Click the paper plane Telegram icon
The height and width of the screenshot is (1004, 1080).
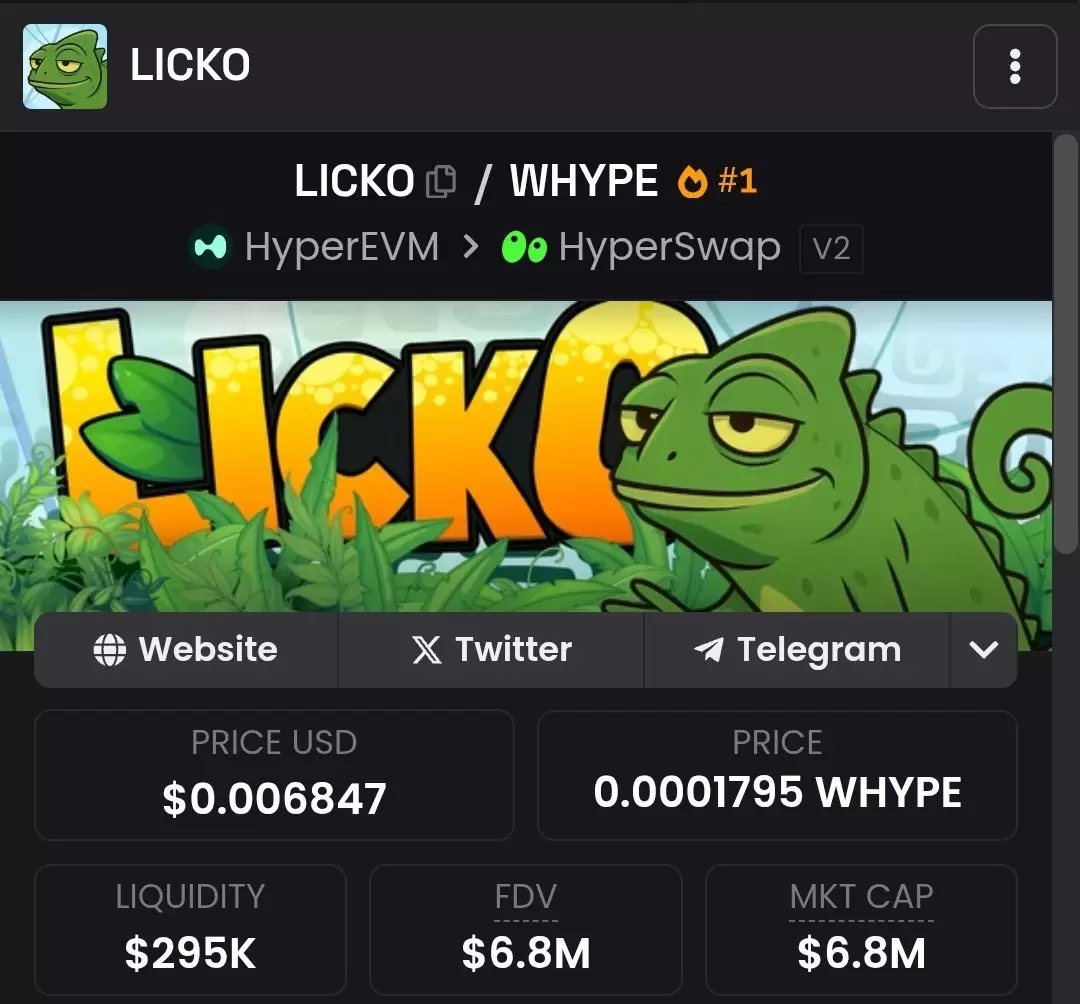709,649
